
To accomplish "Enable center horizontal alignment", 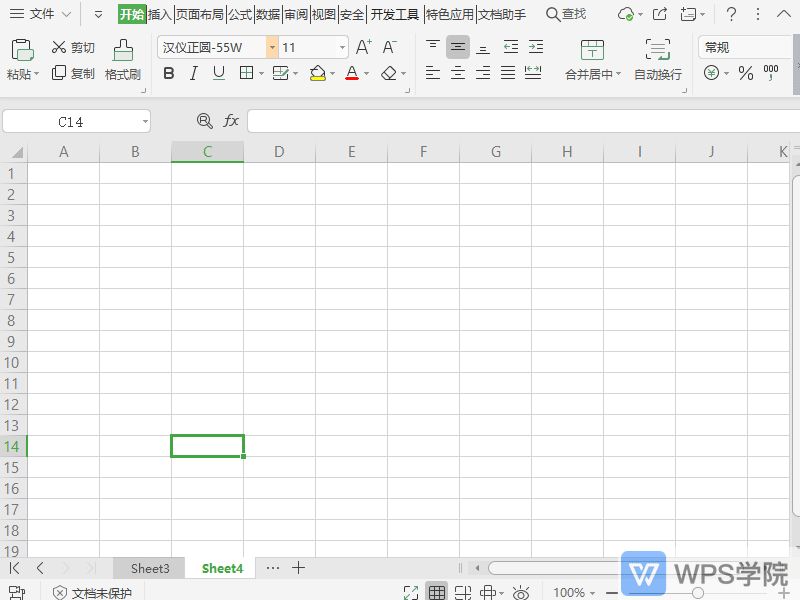I will coord(458,73).
